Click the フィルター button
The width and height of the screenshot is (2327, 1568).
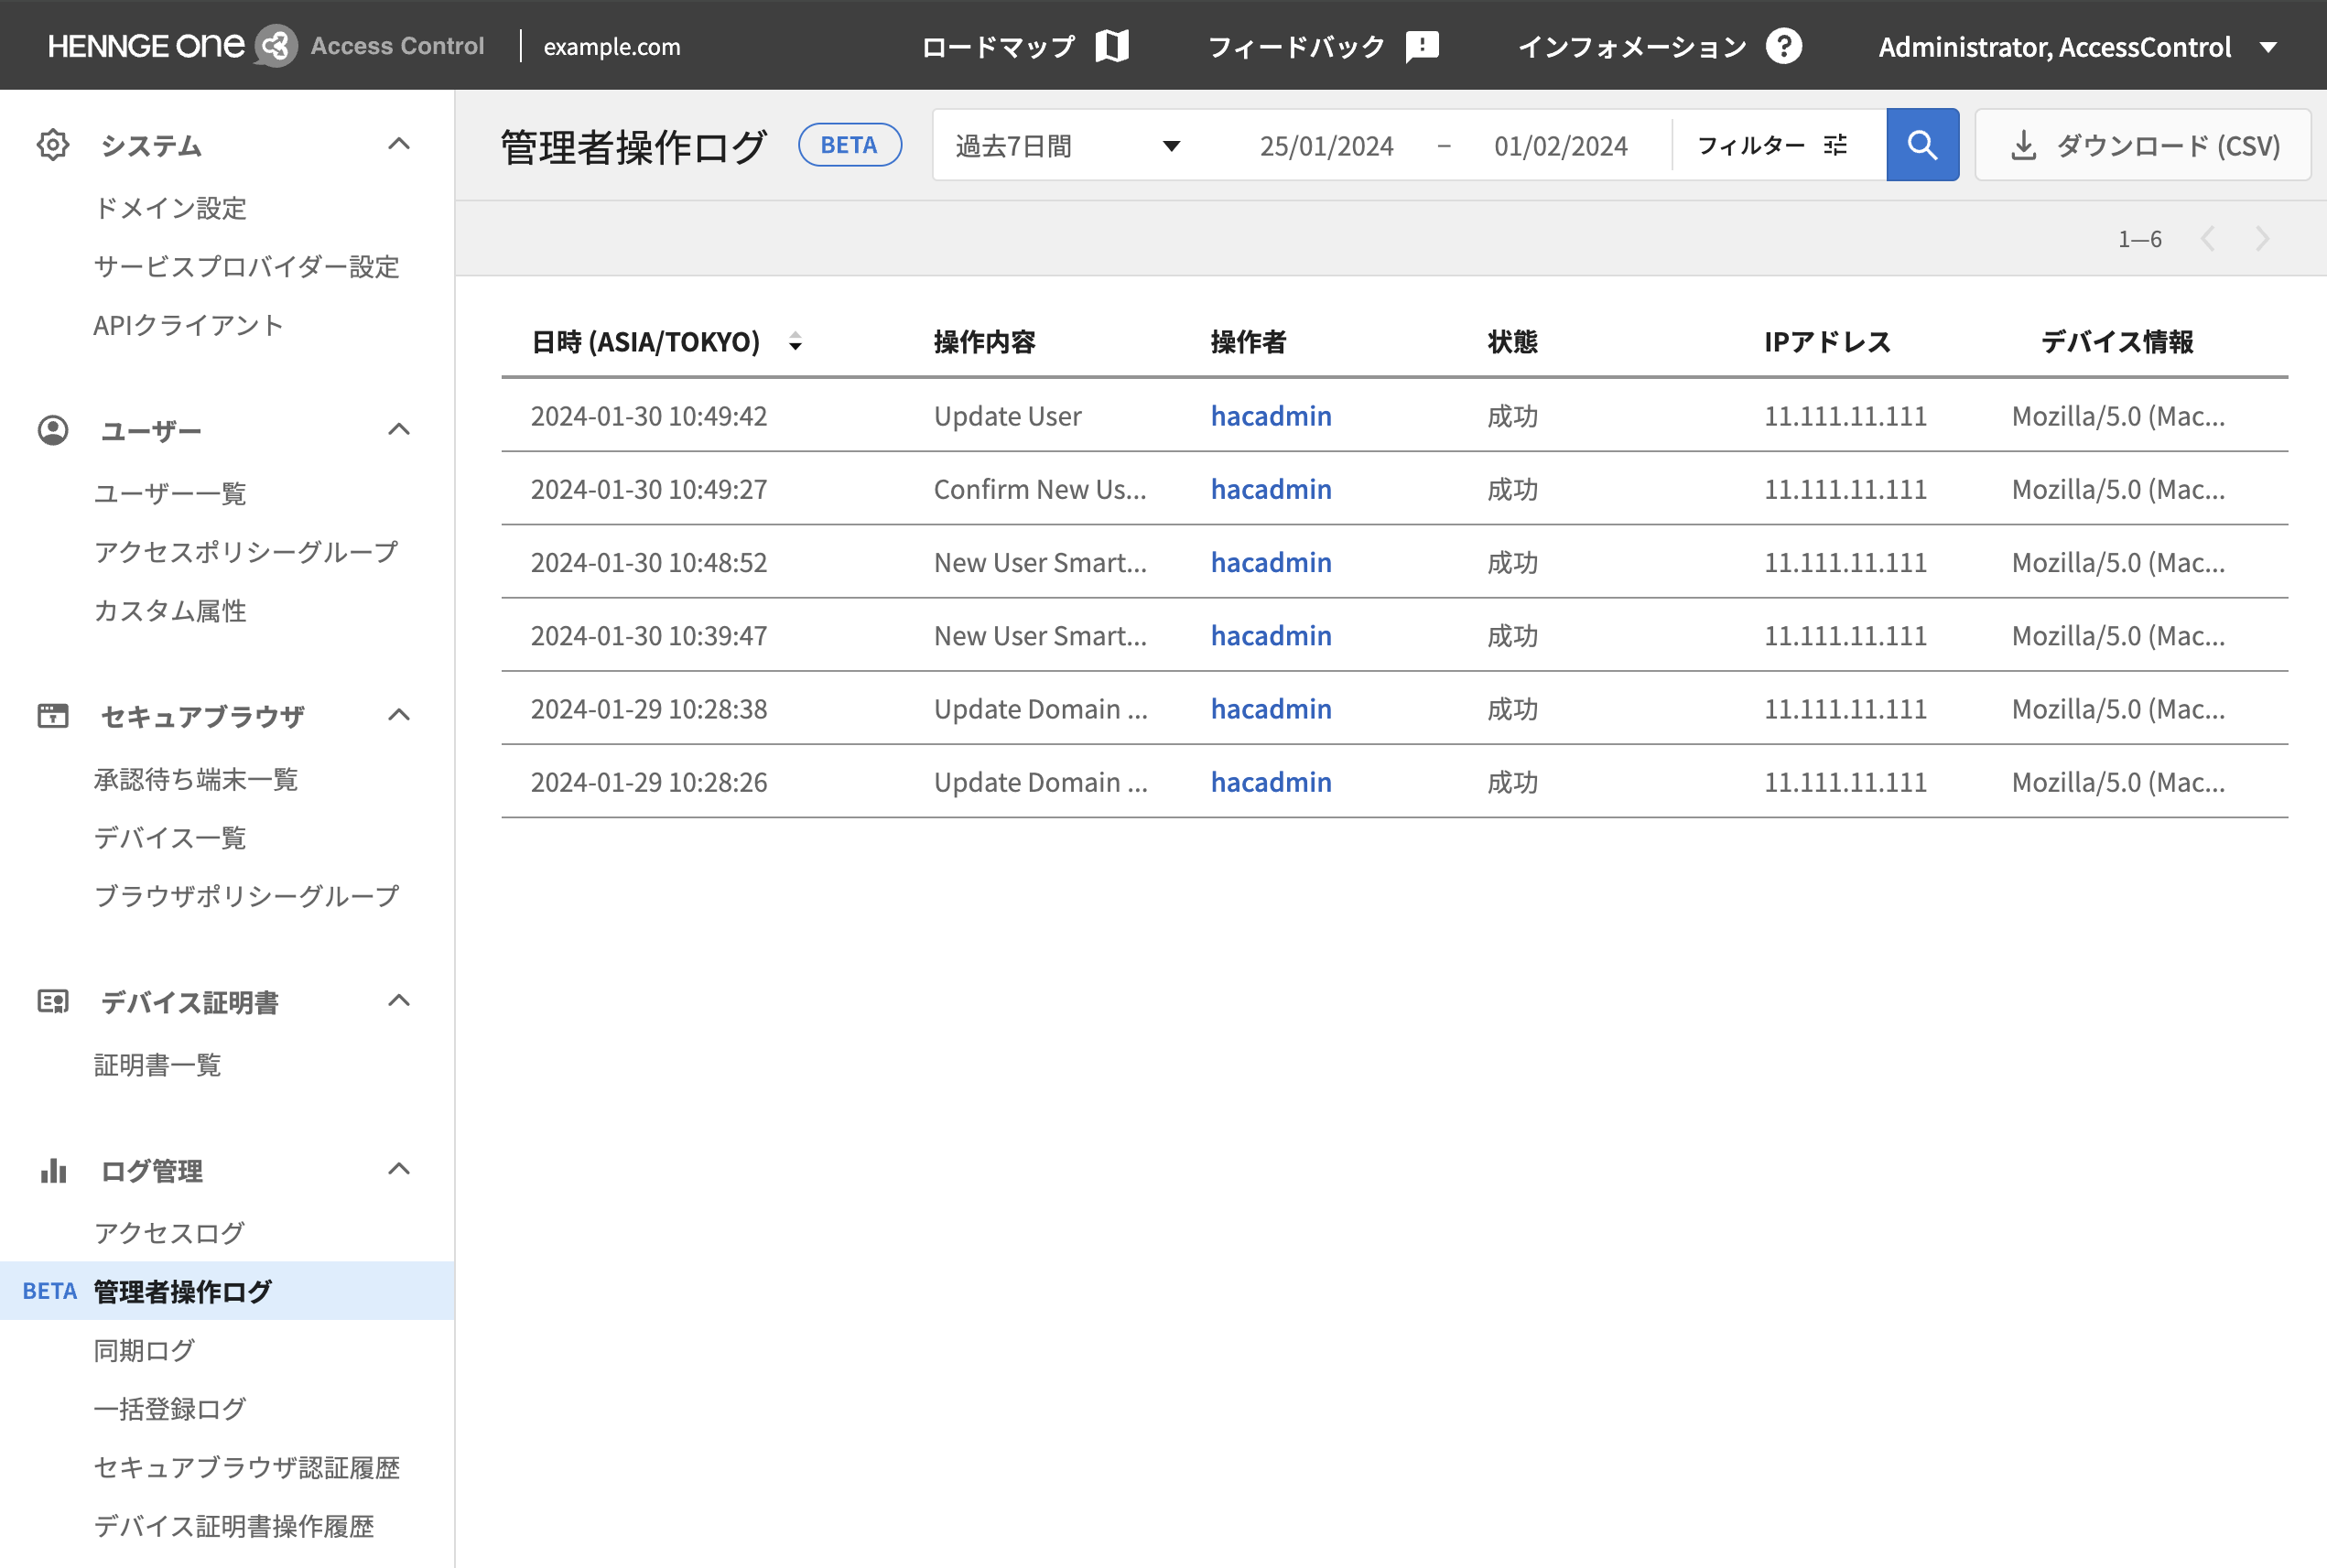click(1773, 146)
